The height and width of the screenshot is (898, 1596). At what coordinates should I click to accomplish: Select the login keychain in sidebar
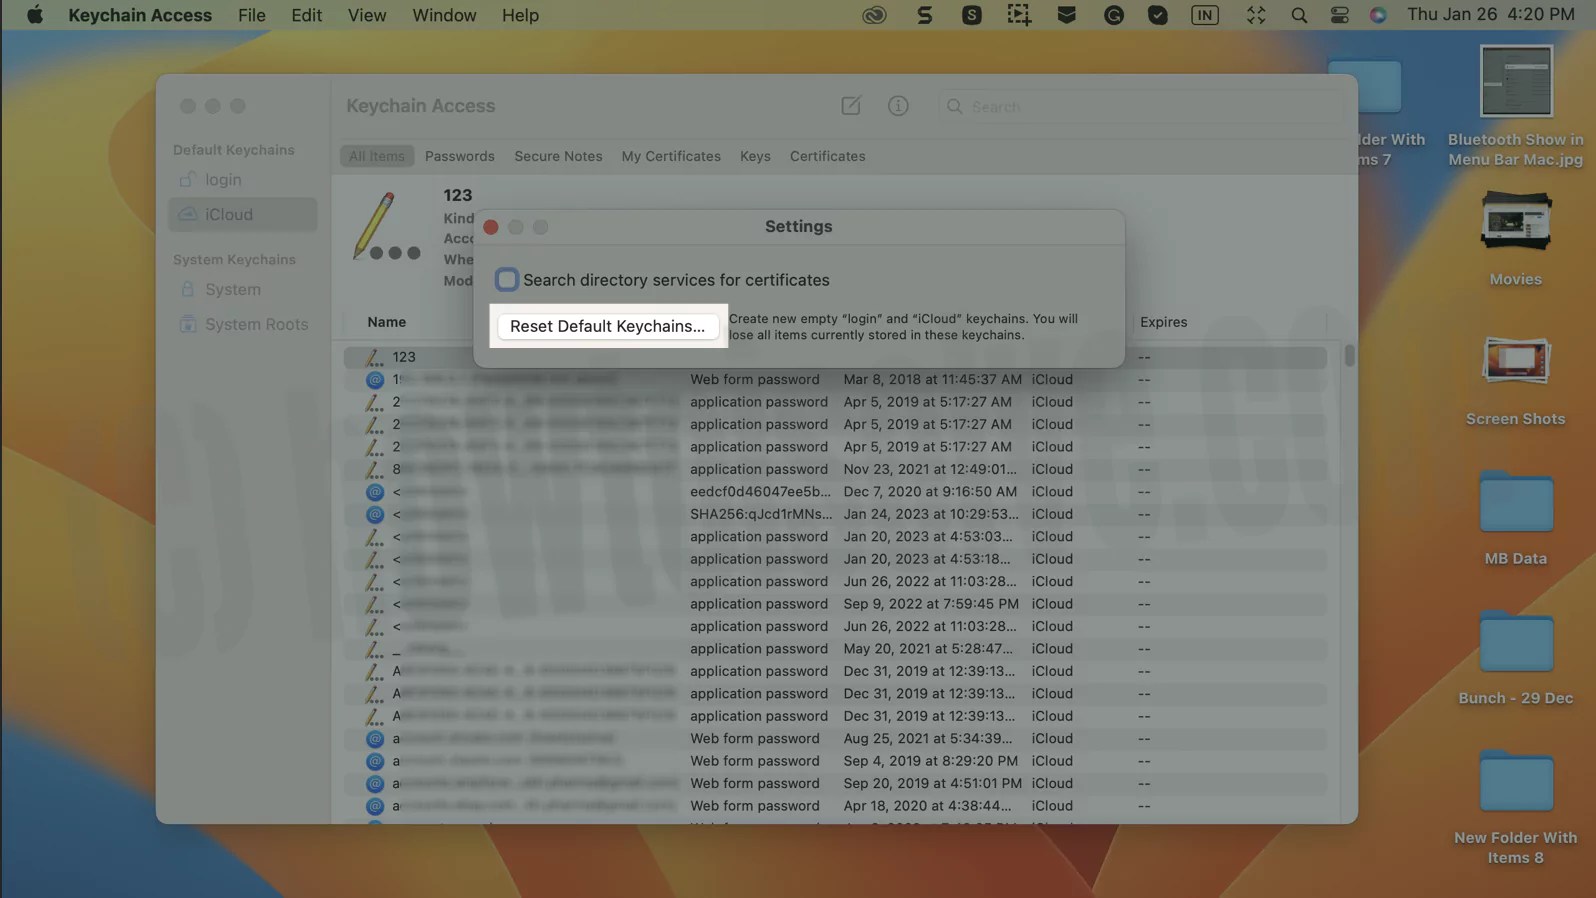pos(243,180)
